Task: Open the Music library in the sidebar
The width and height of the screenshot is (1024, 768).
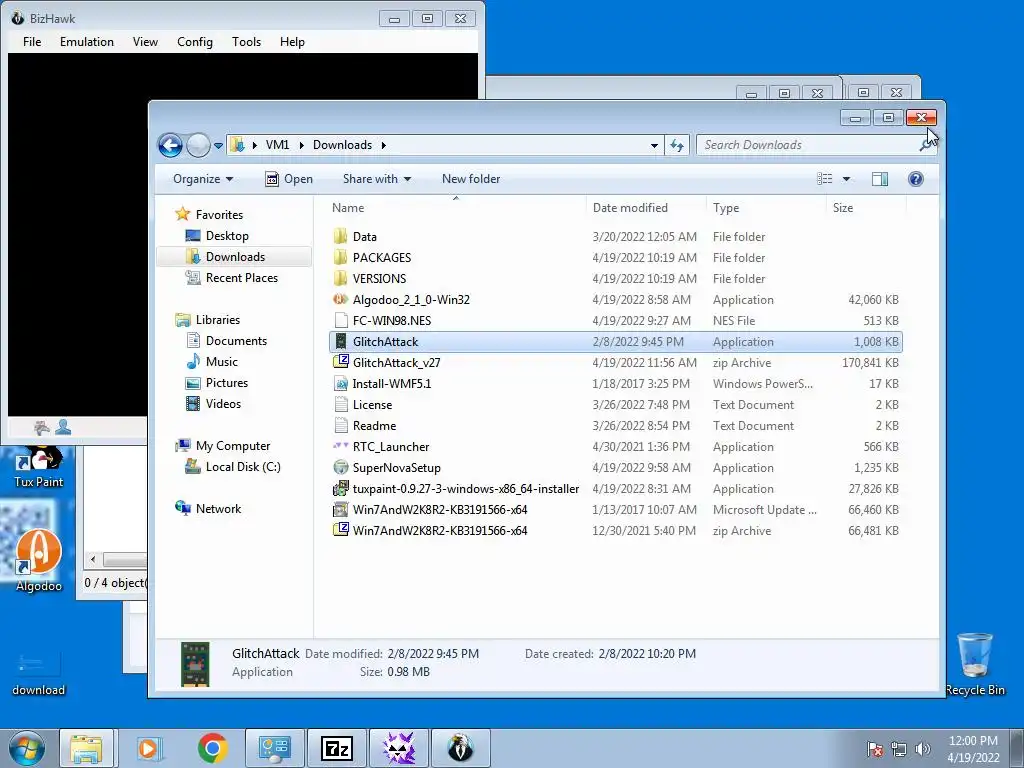Action: pyautogui.click(x=221, y=362)
